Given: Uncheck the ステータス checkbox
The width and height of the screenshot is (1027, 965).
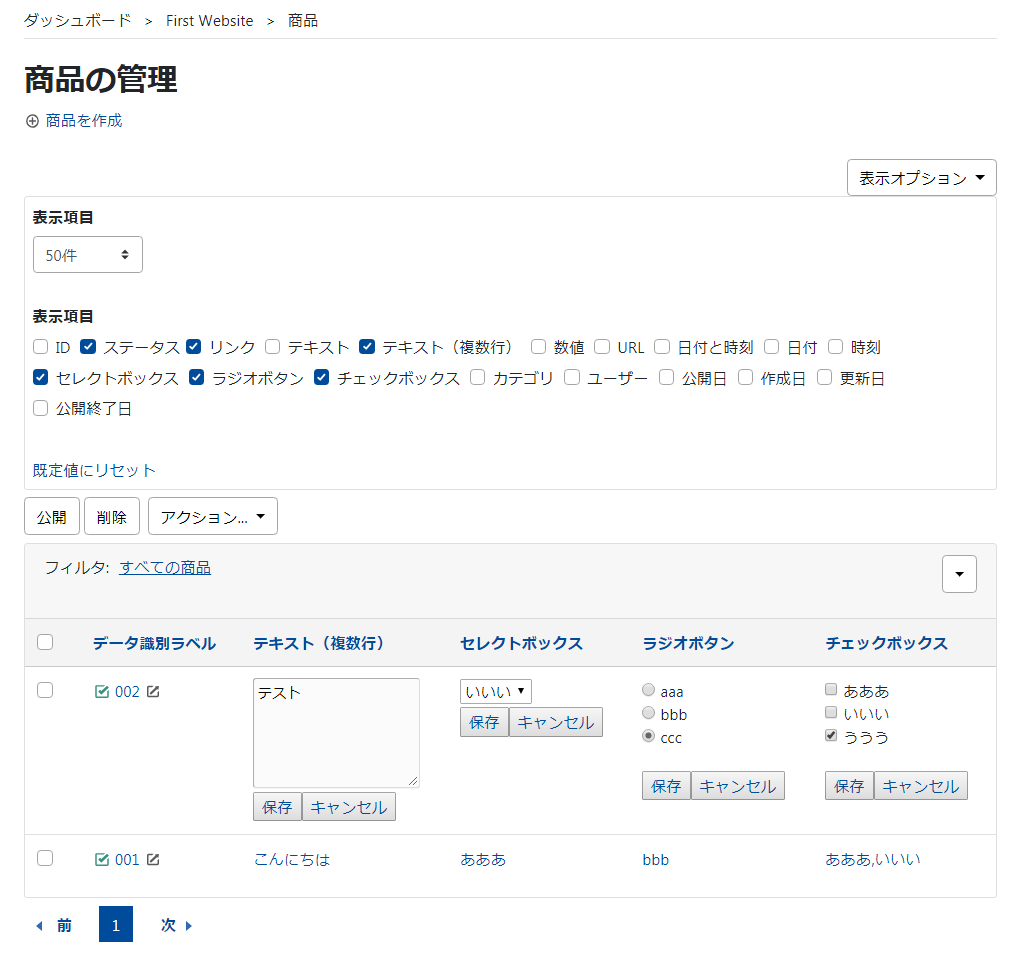Looking at the screenshot, I should click(88, 347).
